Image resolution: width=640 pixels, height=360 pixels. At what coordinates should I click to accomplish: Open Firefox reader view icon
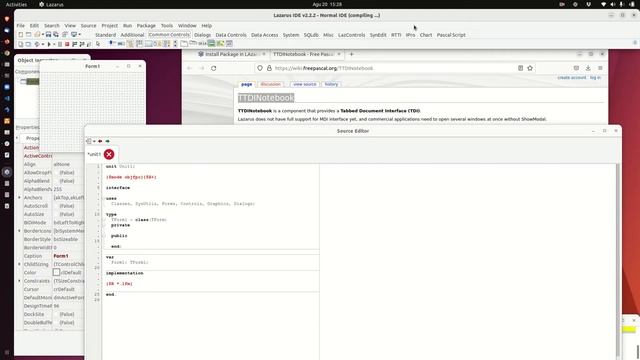click(x=520, y=68)
